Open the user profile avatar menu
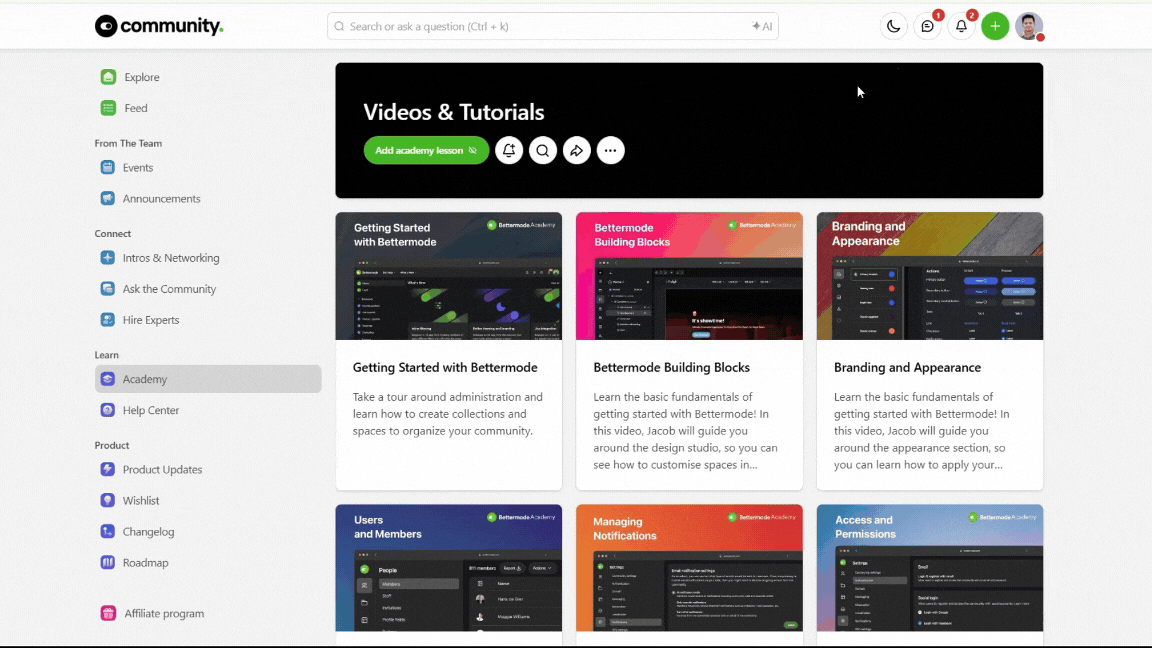This screenshot has height=648, width=1152. click(x=1028, y=27)
